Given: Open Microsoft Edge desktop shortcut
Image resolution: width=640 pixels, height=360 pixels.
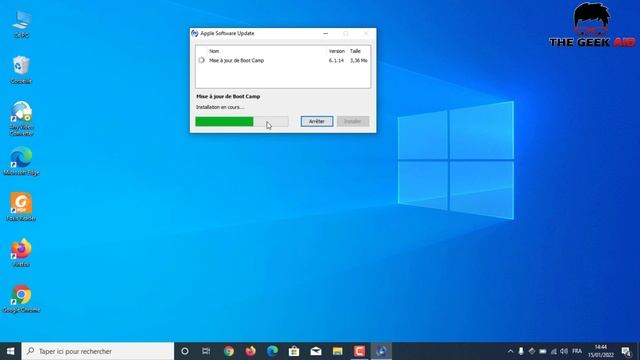Looking at the screenshot, I should [x=21, y=161].
